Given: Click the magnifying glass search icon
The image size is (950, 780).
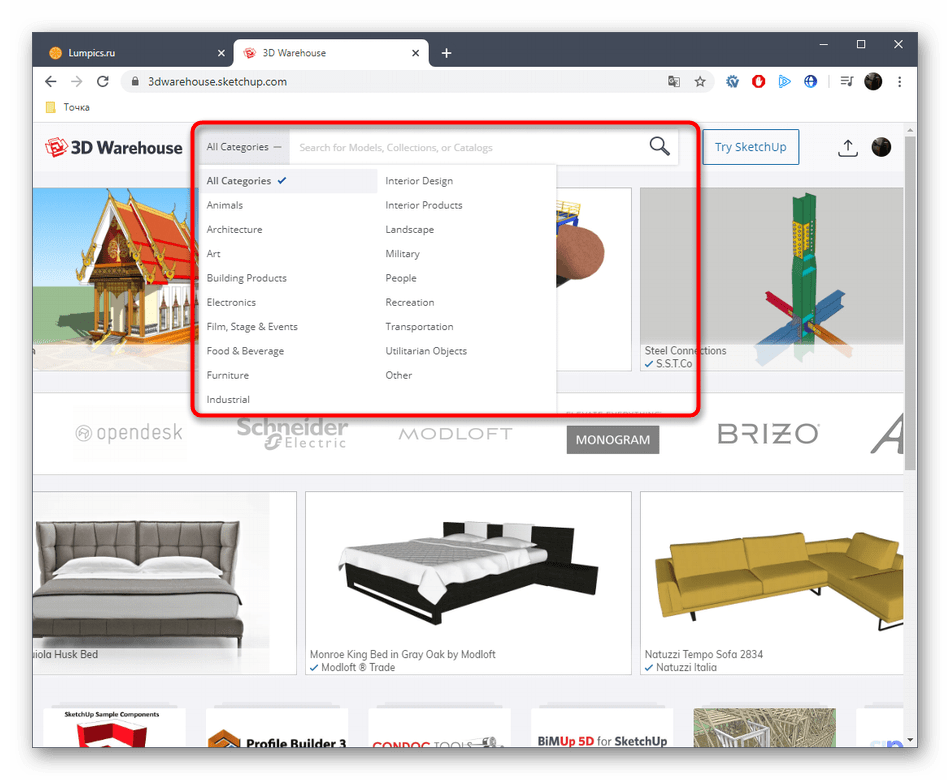Looking at the screenshot, I should 659,147.
